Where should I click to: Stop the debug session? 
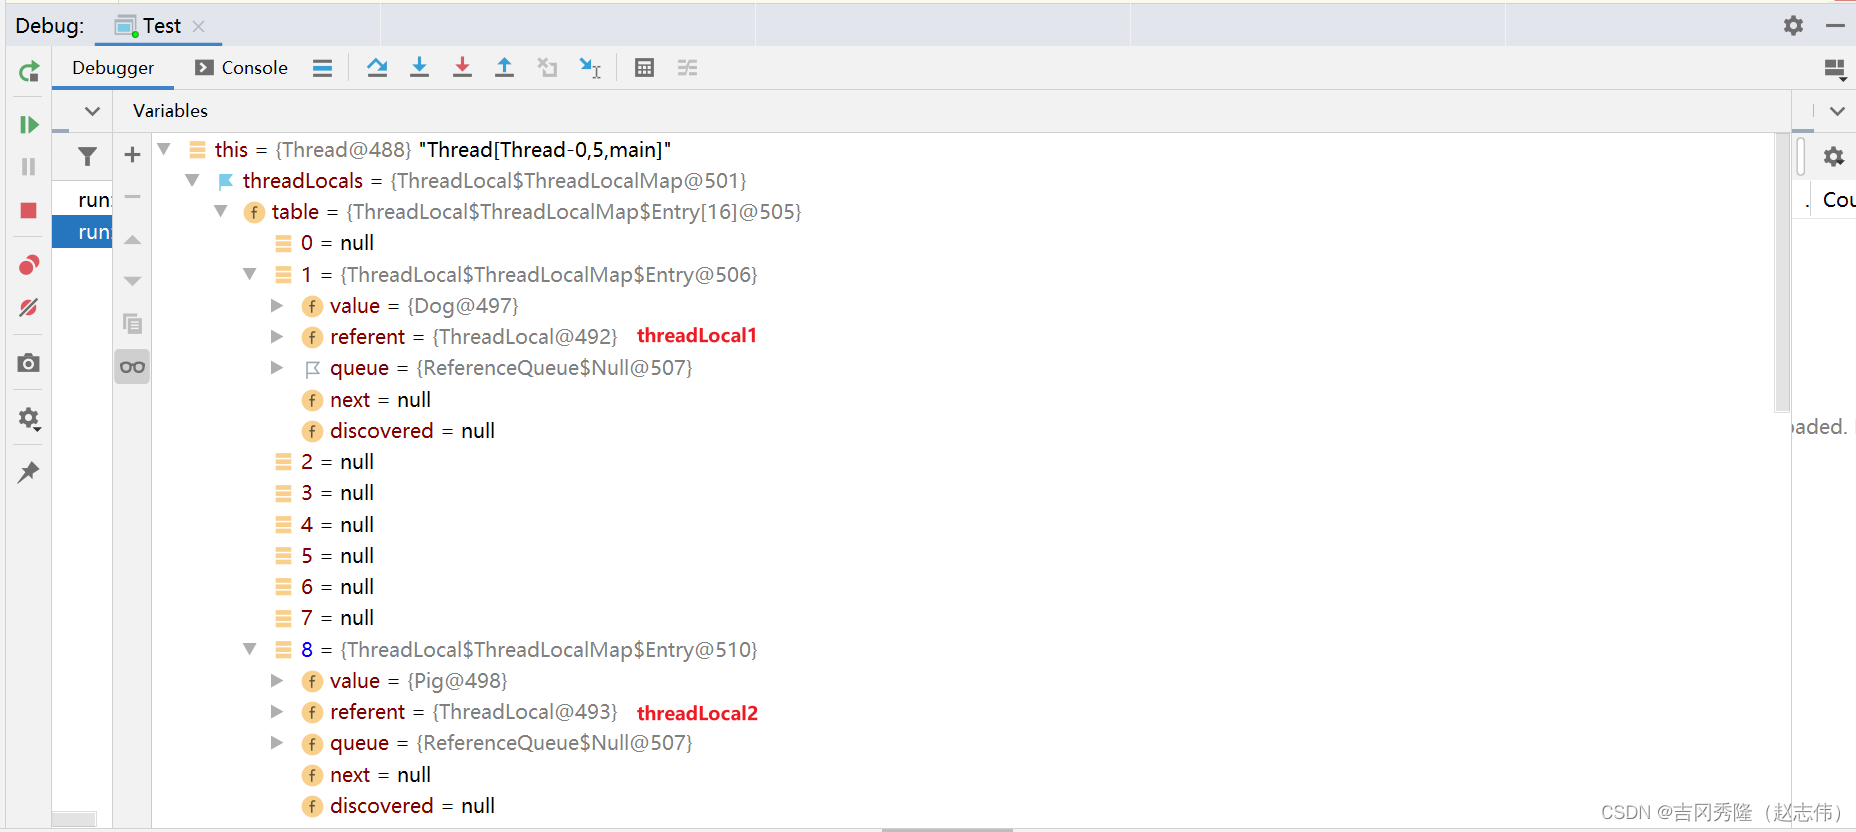point(29,210)
